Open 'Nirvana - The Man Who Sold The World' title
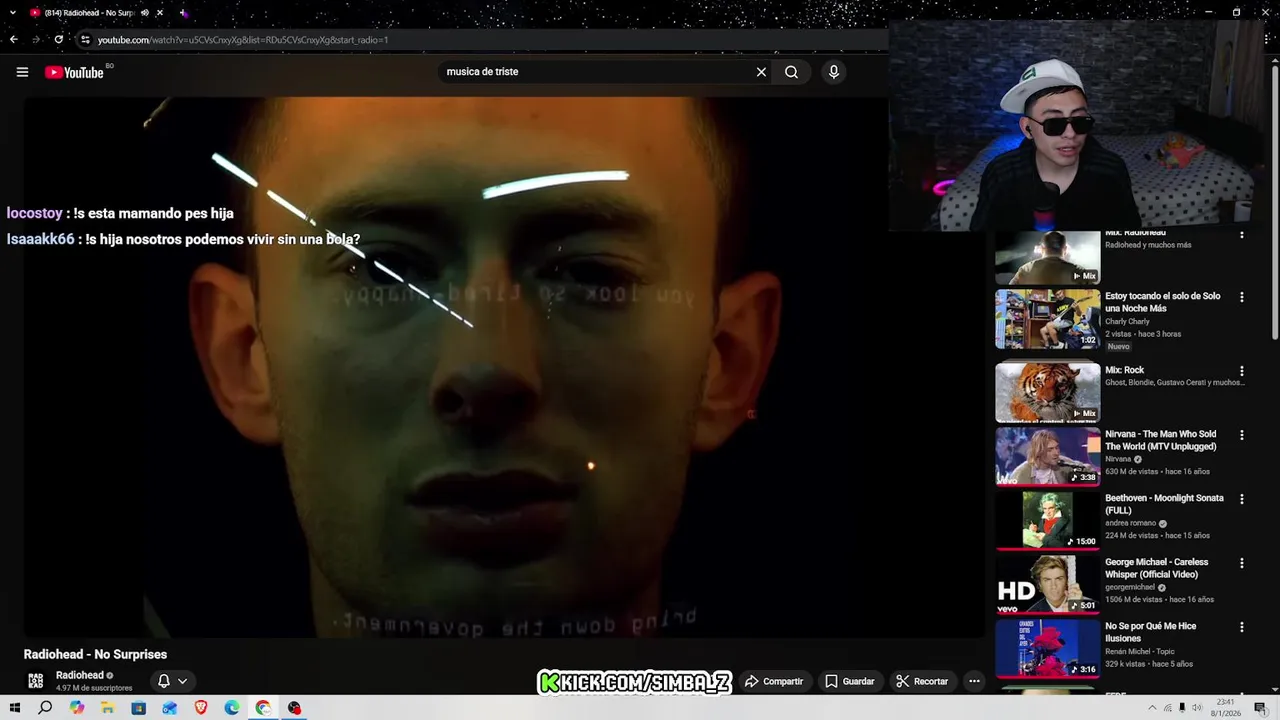The height and width of the screenshot is (720, 1280). coord(1161,441)
